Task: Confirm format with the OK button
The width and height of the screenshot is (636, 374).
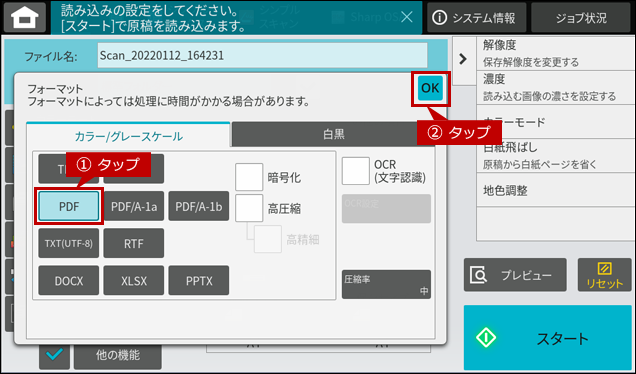Action: coord(430,88)
